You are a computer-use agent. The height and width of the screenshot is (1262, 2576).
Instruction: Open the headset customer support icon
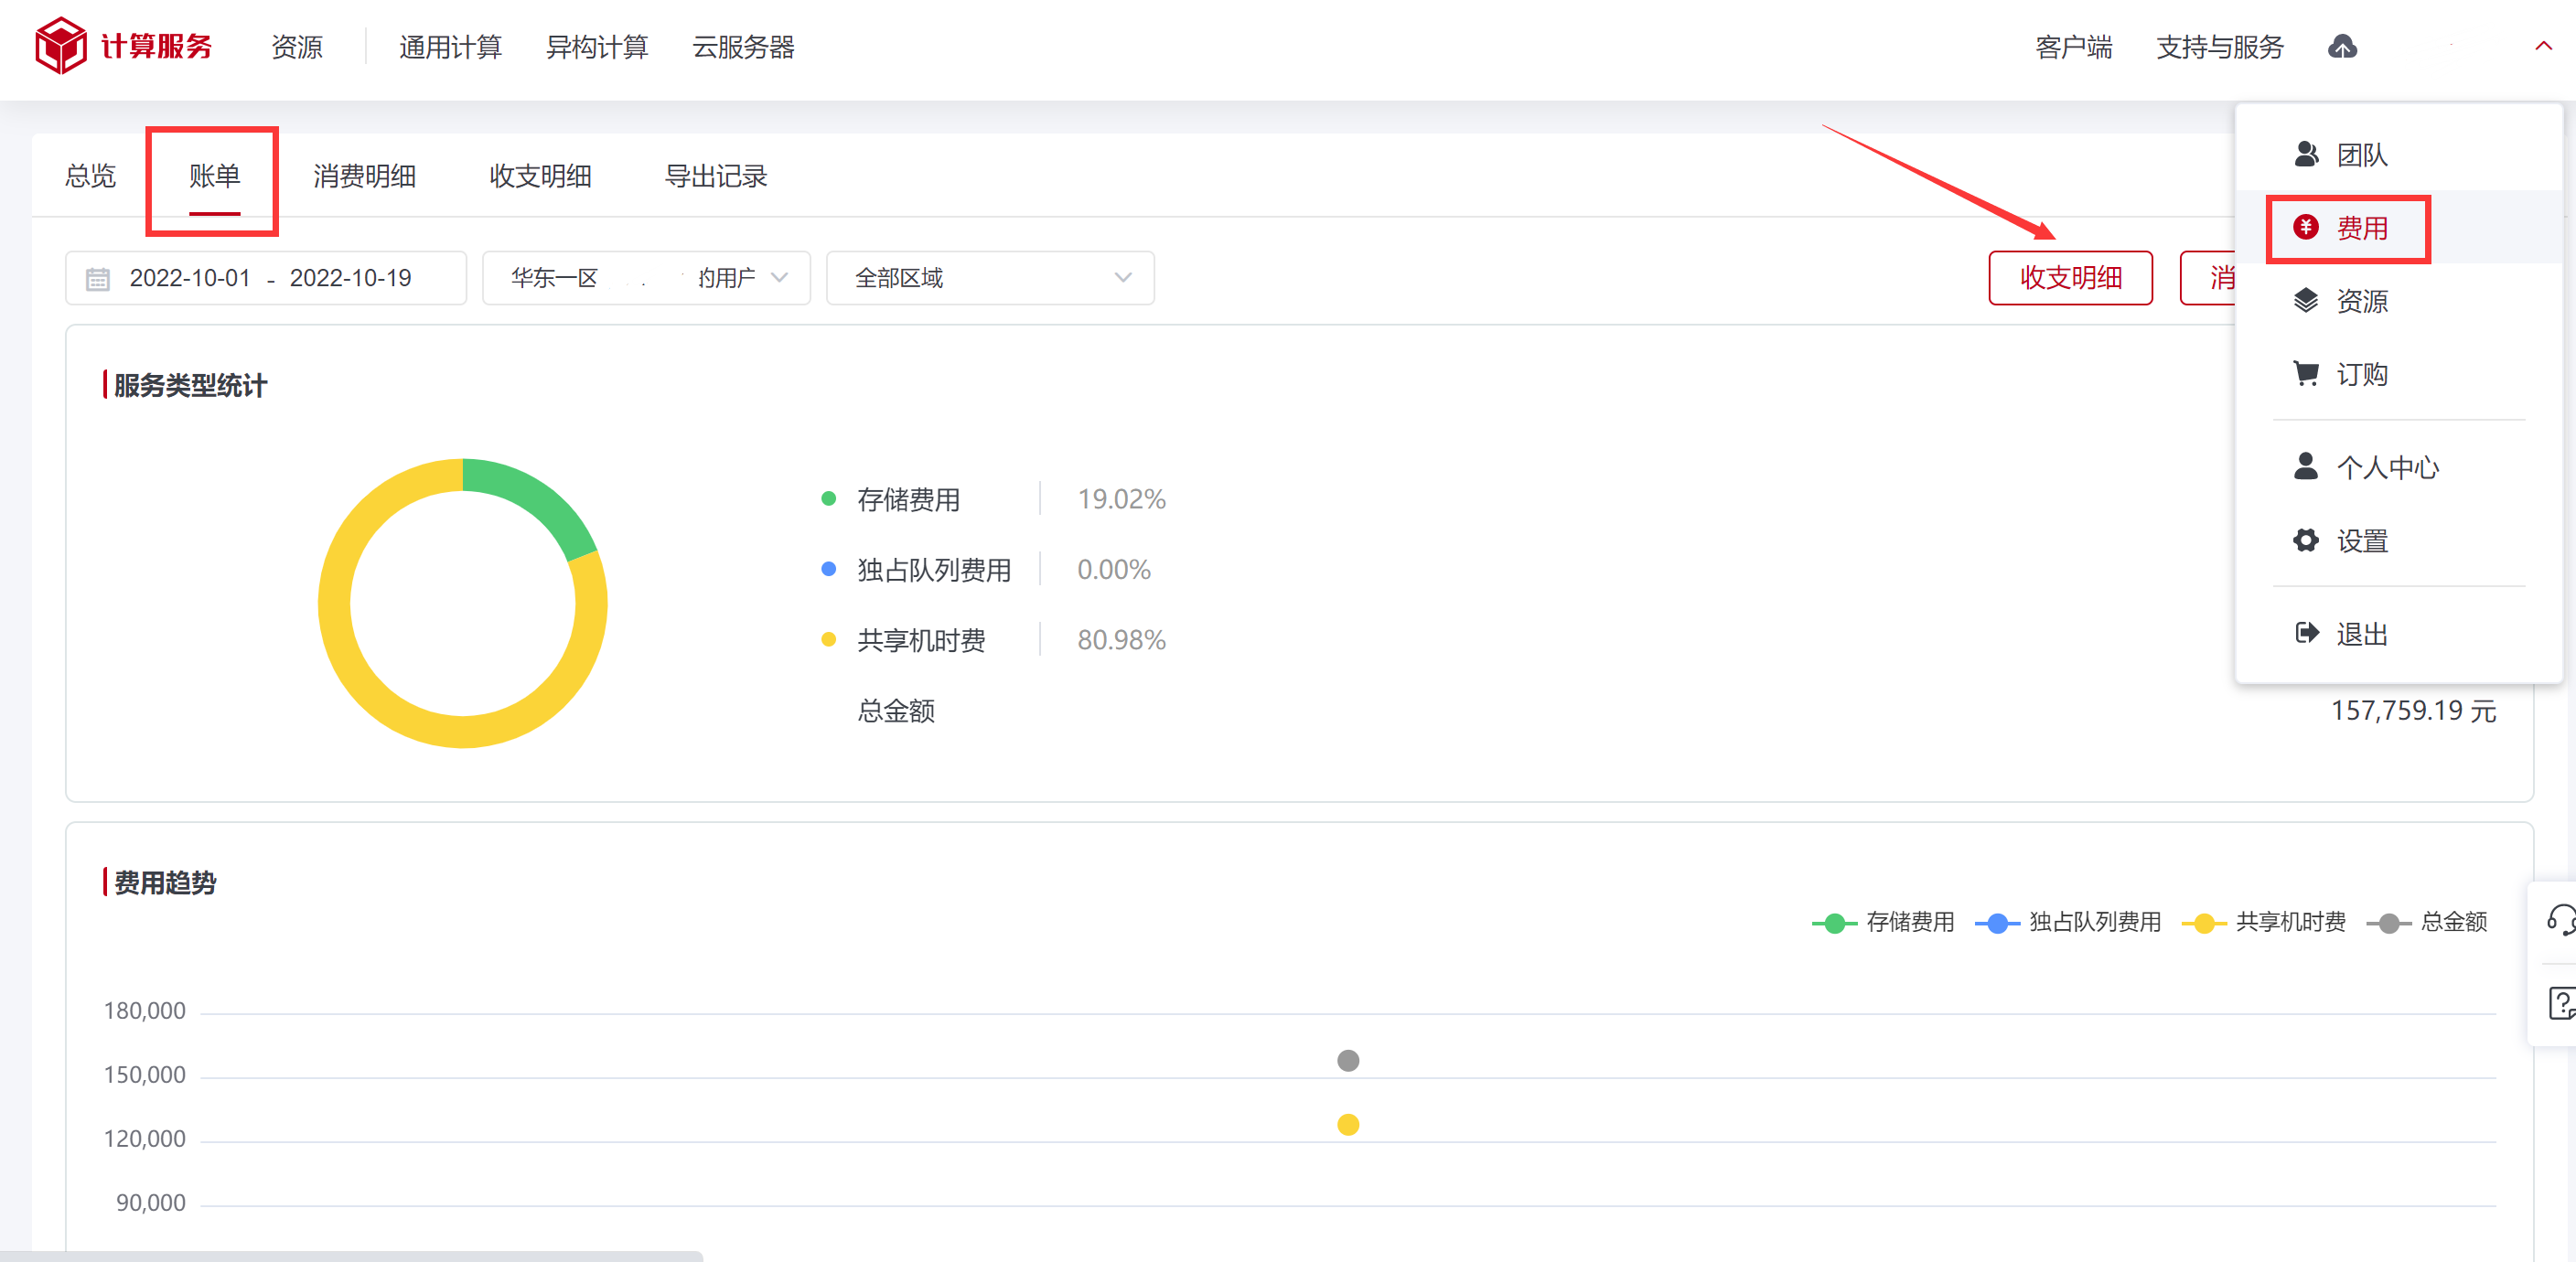coord(2562,919)
